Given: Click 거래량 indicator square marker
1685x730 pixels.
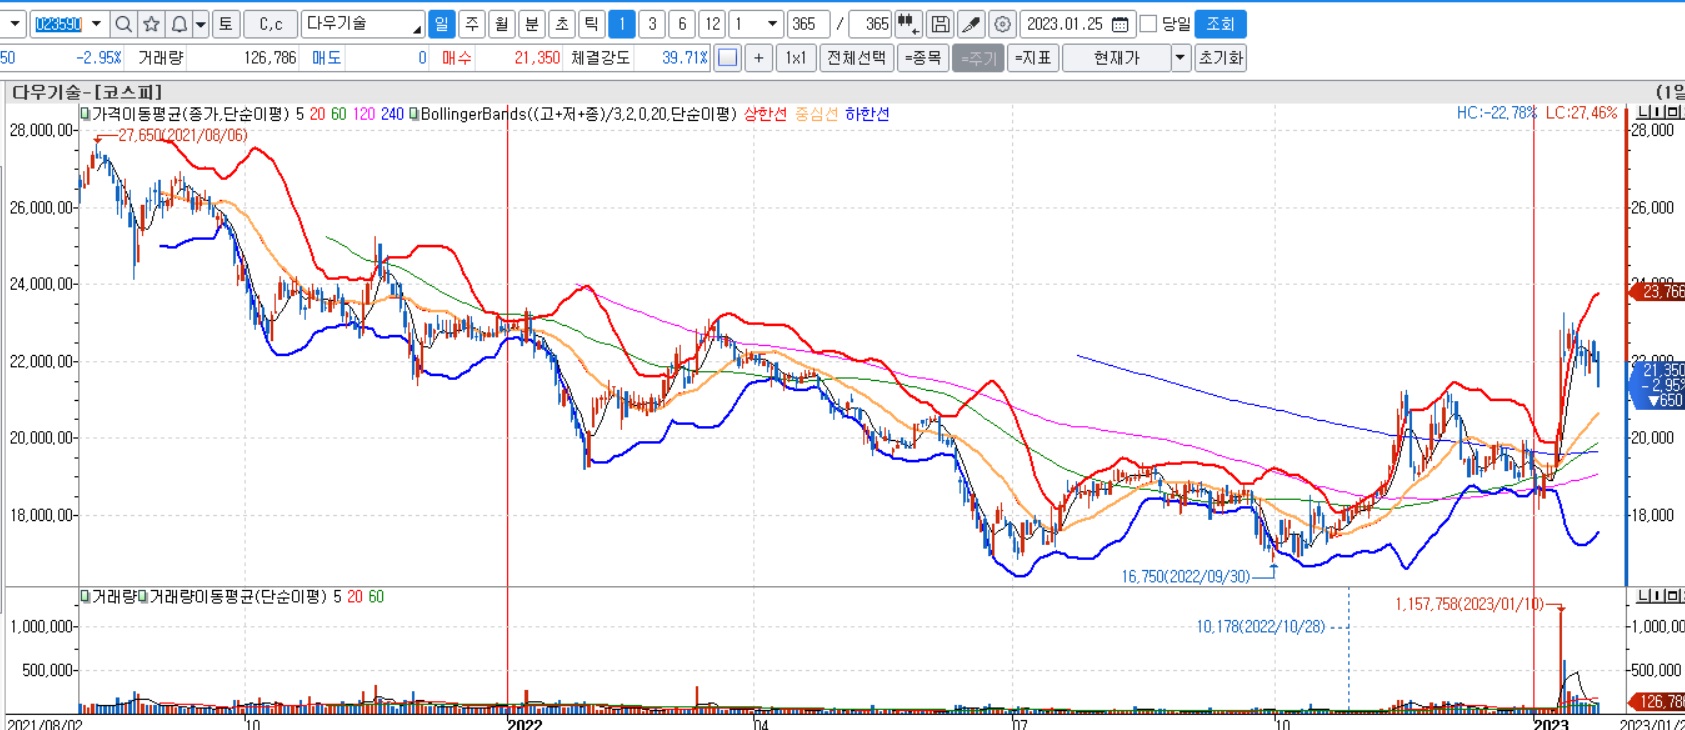Looking at the screenshot, I should pyautogui.click(x=86, y=597).
